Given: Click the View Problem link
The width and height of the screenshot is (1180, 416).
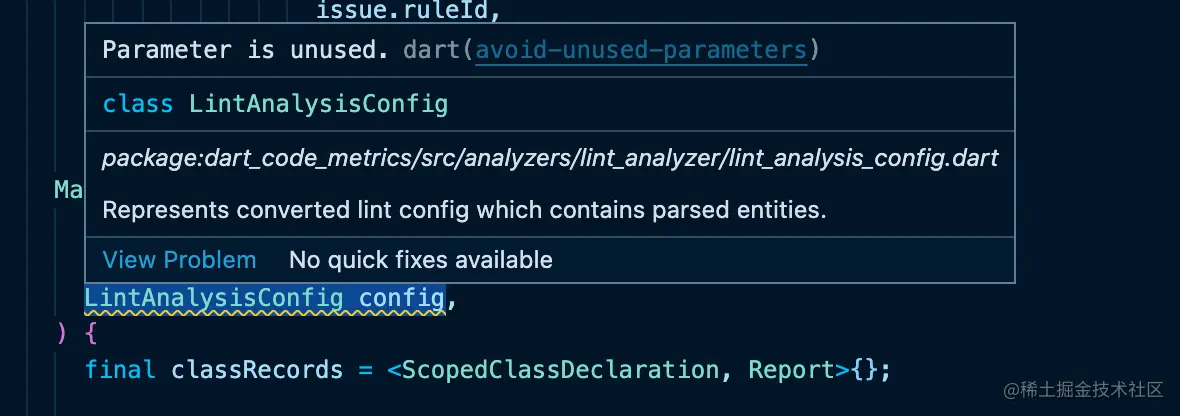Looking at the screenshot, I should click(x=179, y=260).
